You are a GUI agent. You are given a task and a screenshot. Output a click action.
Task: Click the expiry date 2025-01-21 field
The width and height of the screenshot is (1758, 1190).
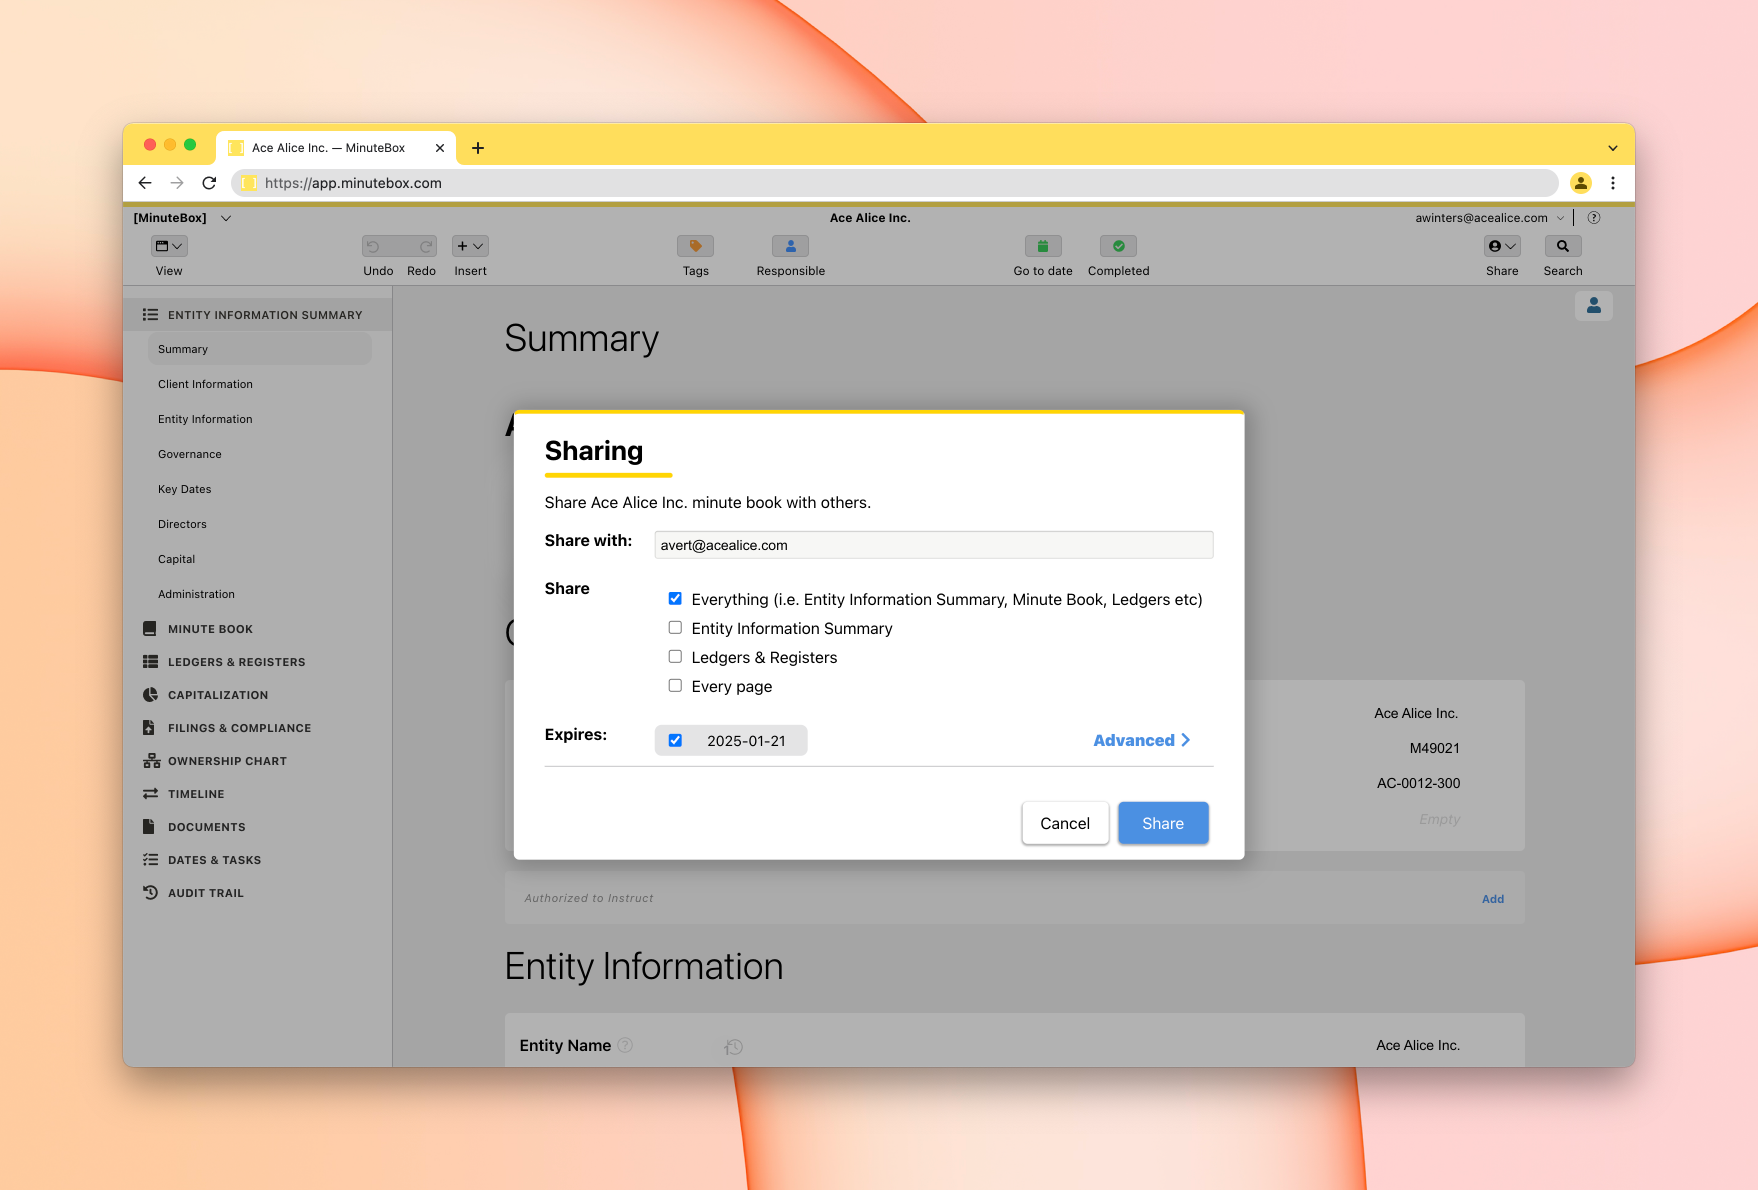point(746,741)
